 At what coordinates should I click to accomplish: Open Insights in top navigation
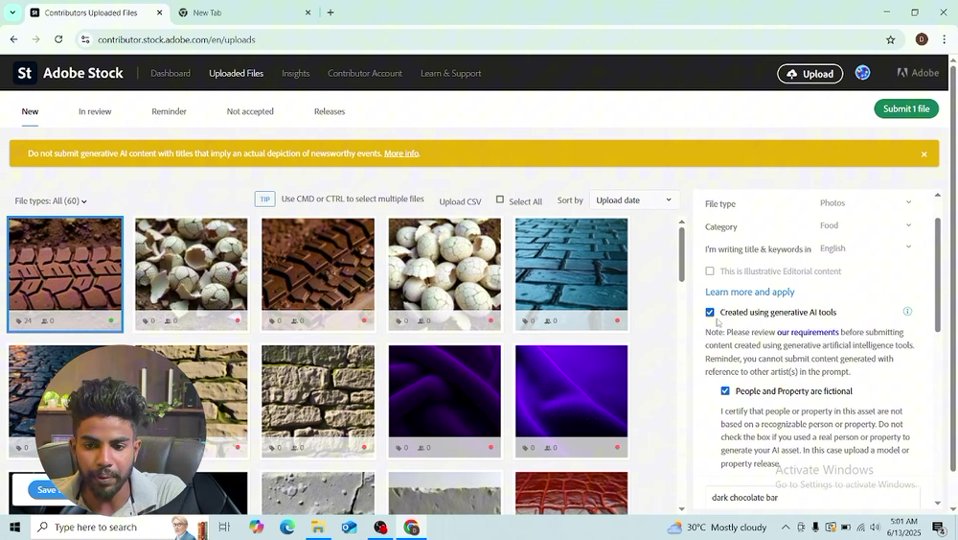tap(296, 73)
